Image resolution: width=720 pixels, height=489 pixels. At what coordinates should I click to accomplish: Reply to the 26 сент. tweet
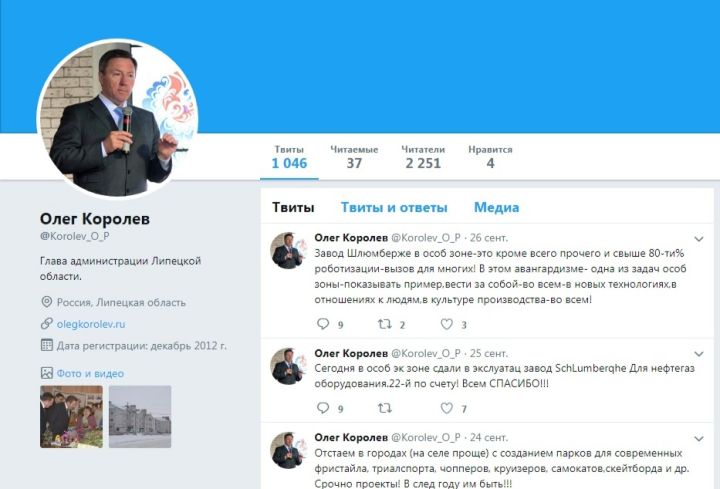[323, 324]
